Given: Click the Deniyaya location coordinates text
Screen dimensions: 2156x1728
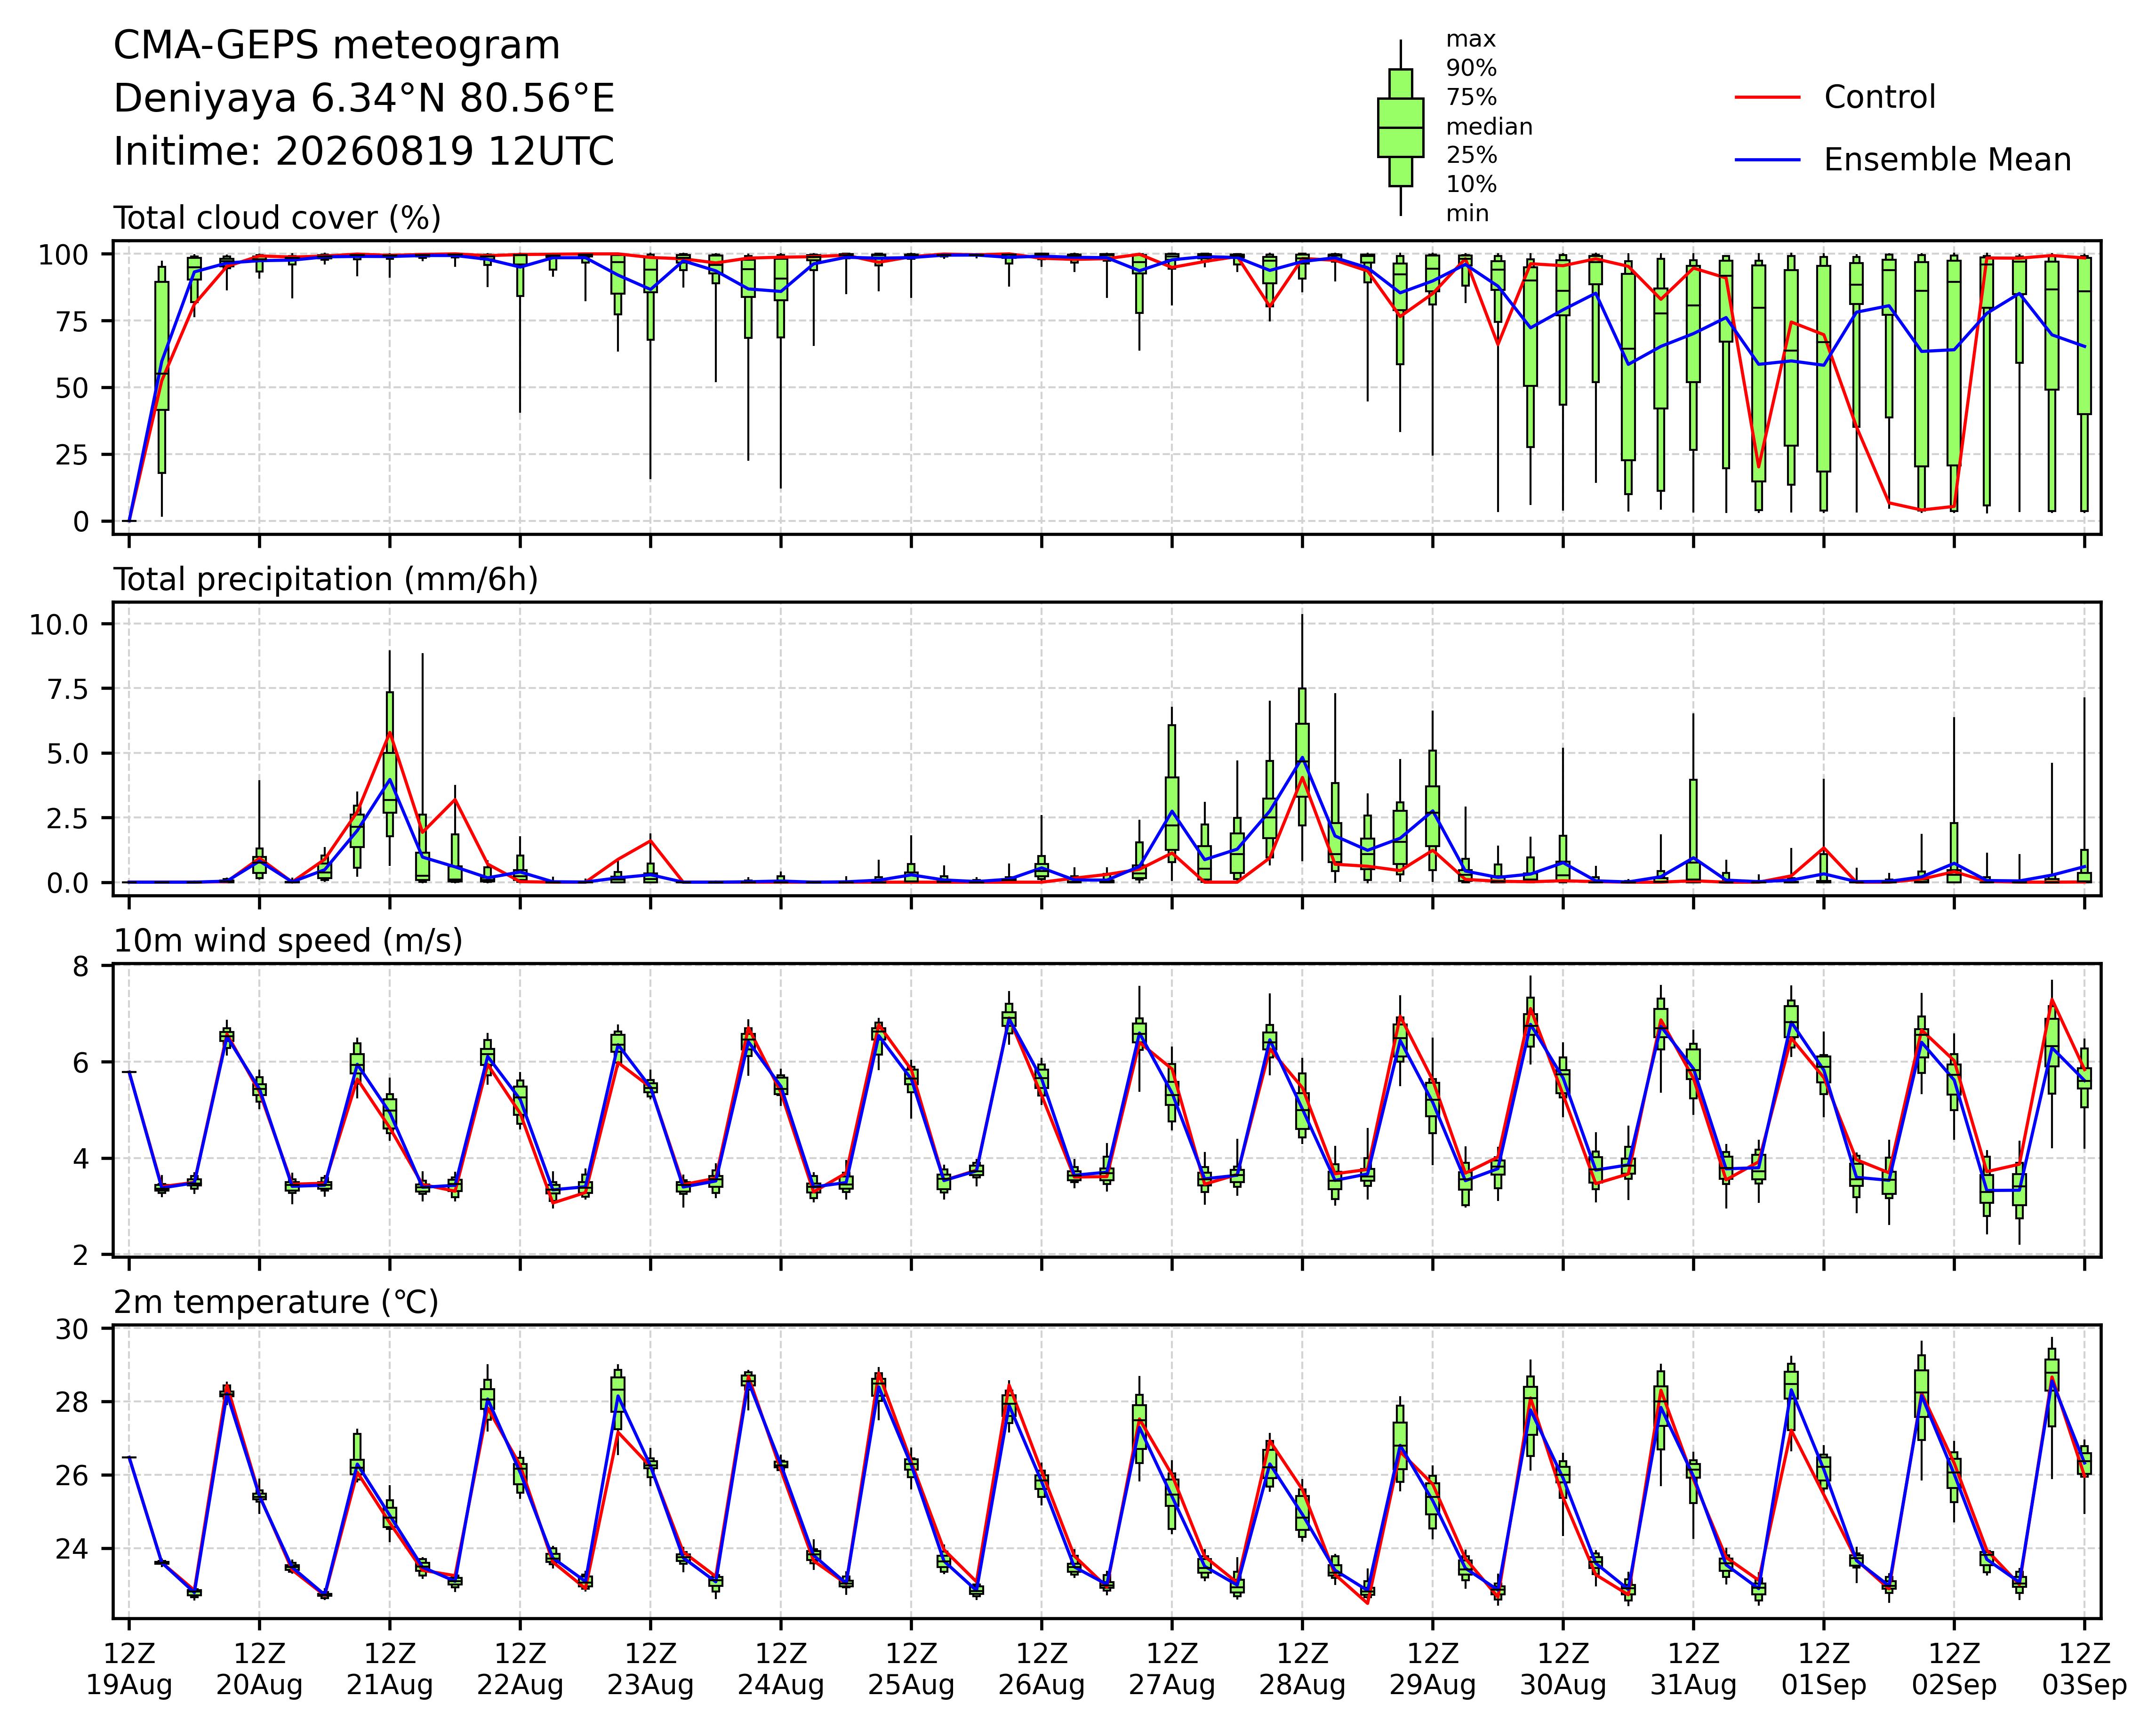Looking at the screenshot, I should pyautogui.click(x=364, y=99).
